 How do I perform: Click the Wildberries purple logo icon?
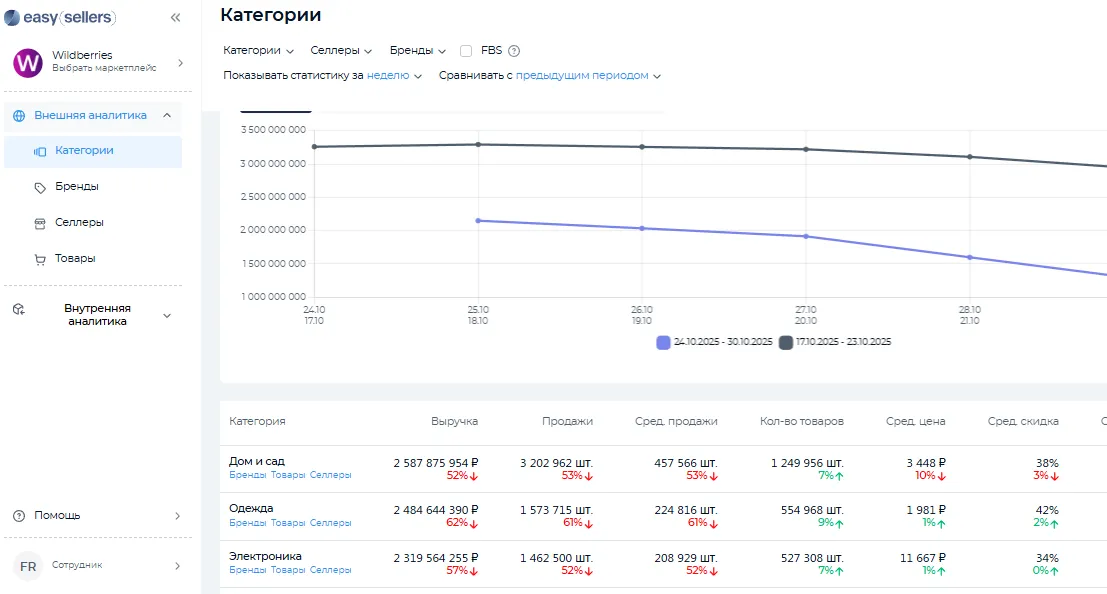[x=27, y=62]
